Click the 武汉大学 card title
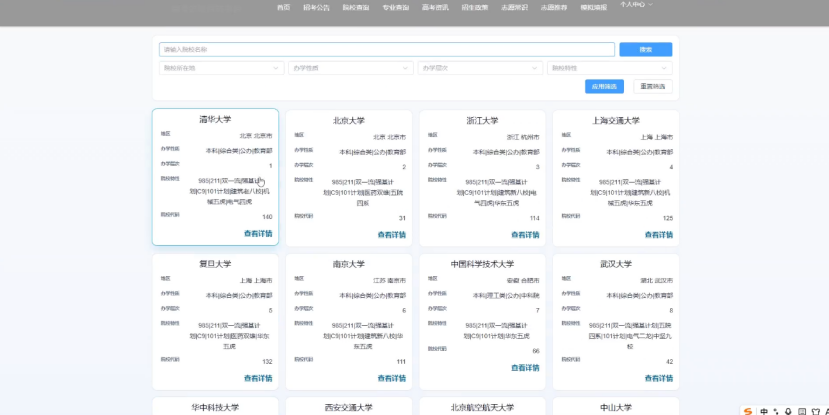 click(616, 264)
